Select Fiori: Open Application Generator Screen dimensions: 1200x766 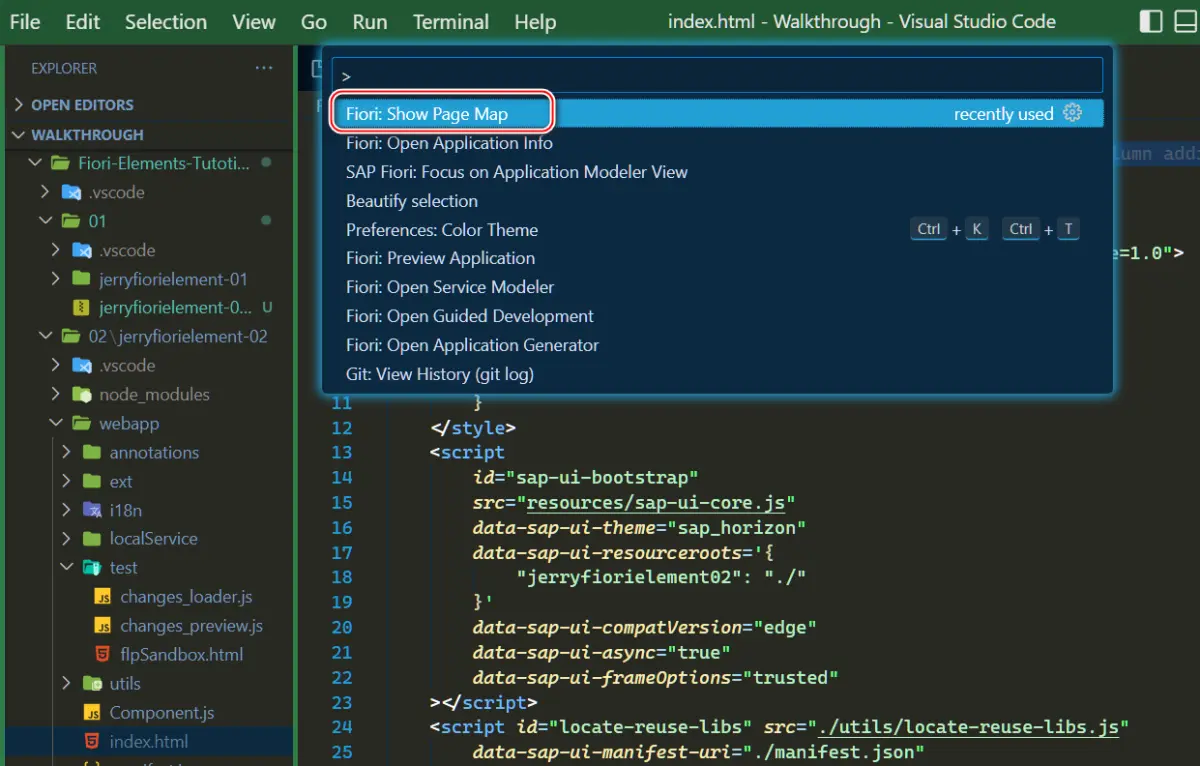[x=717, y=345]
